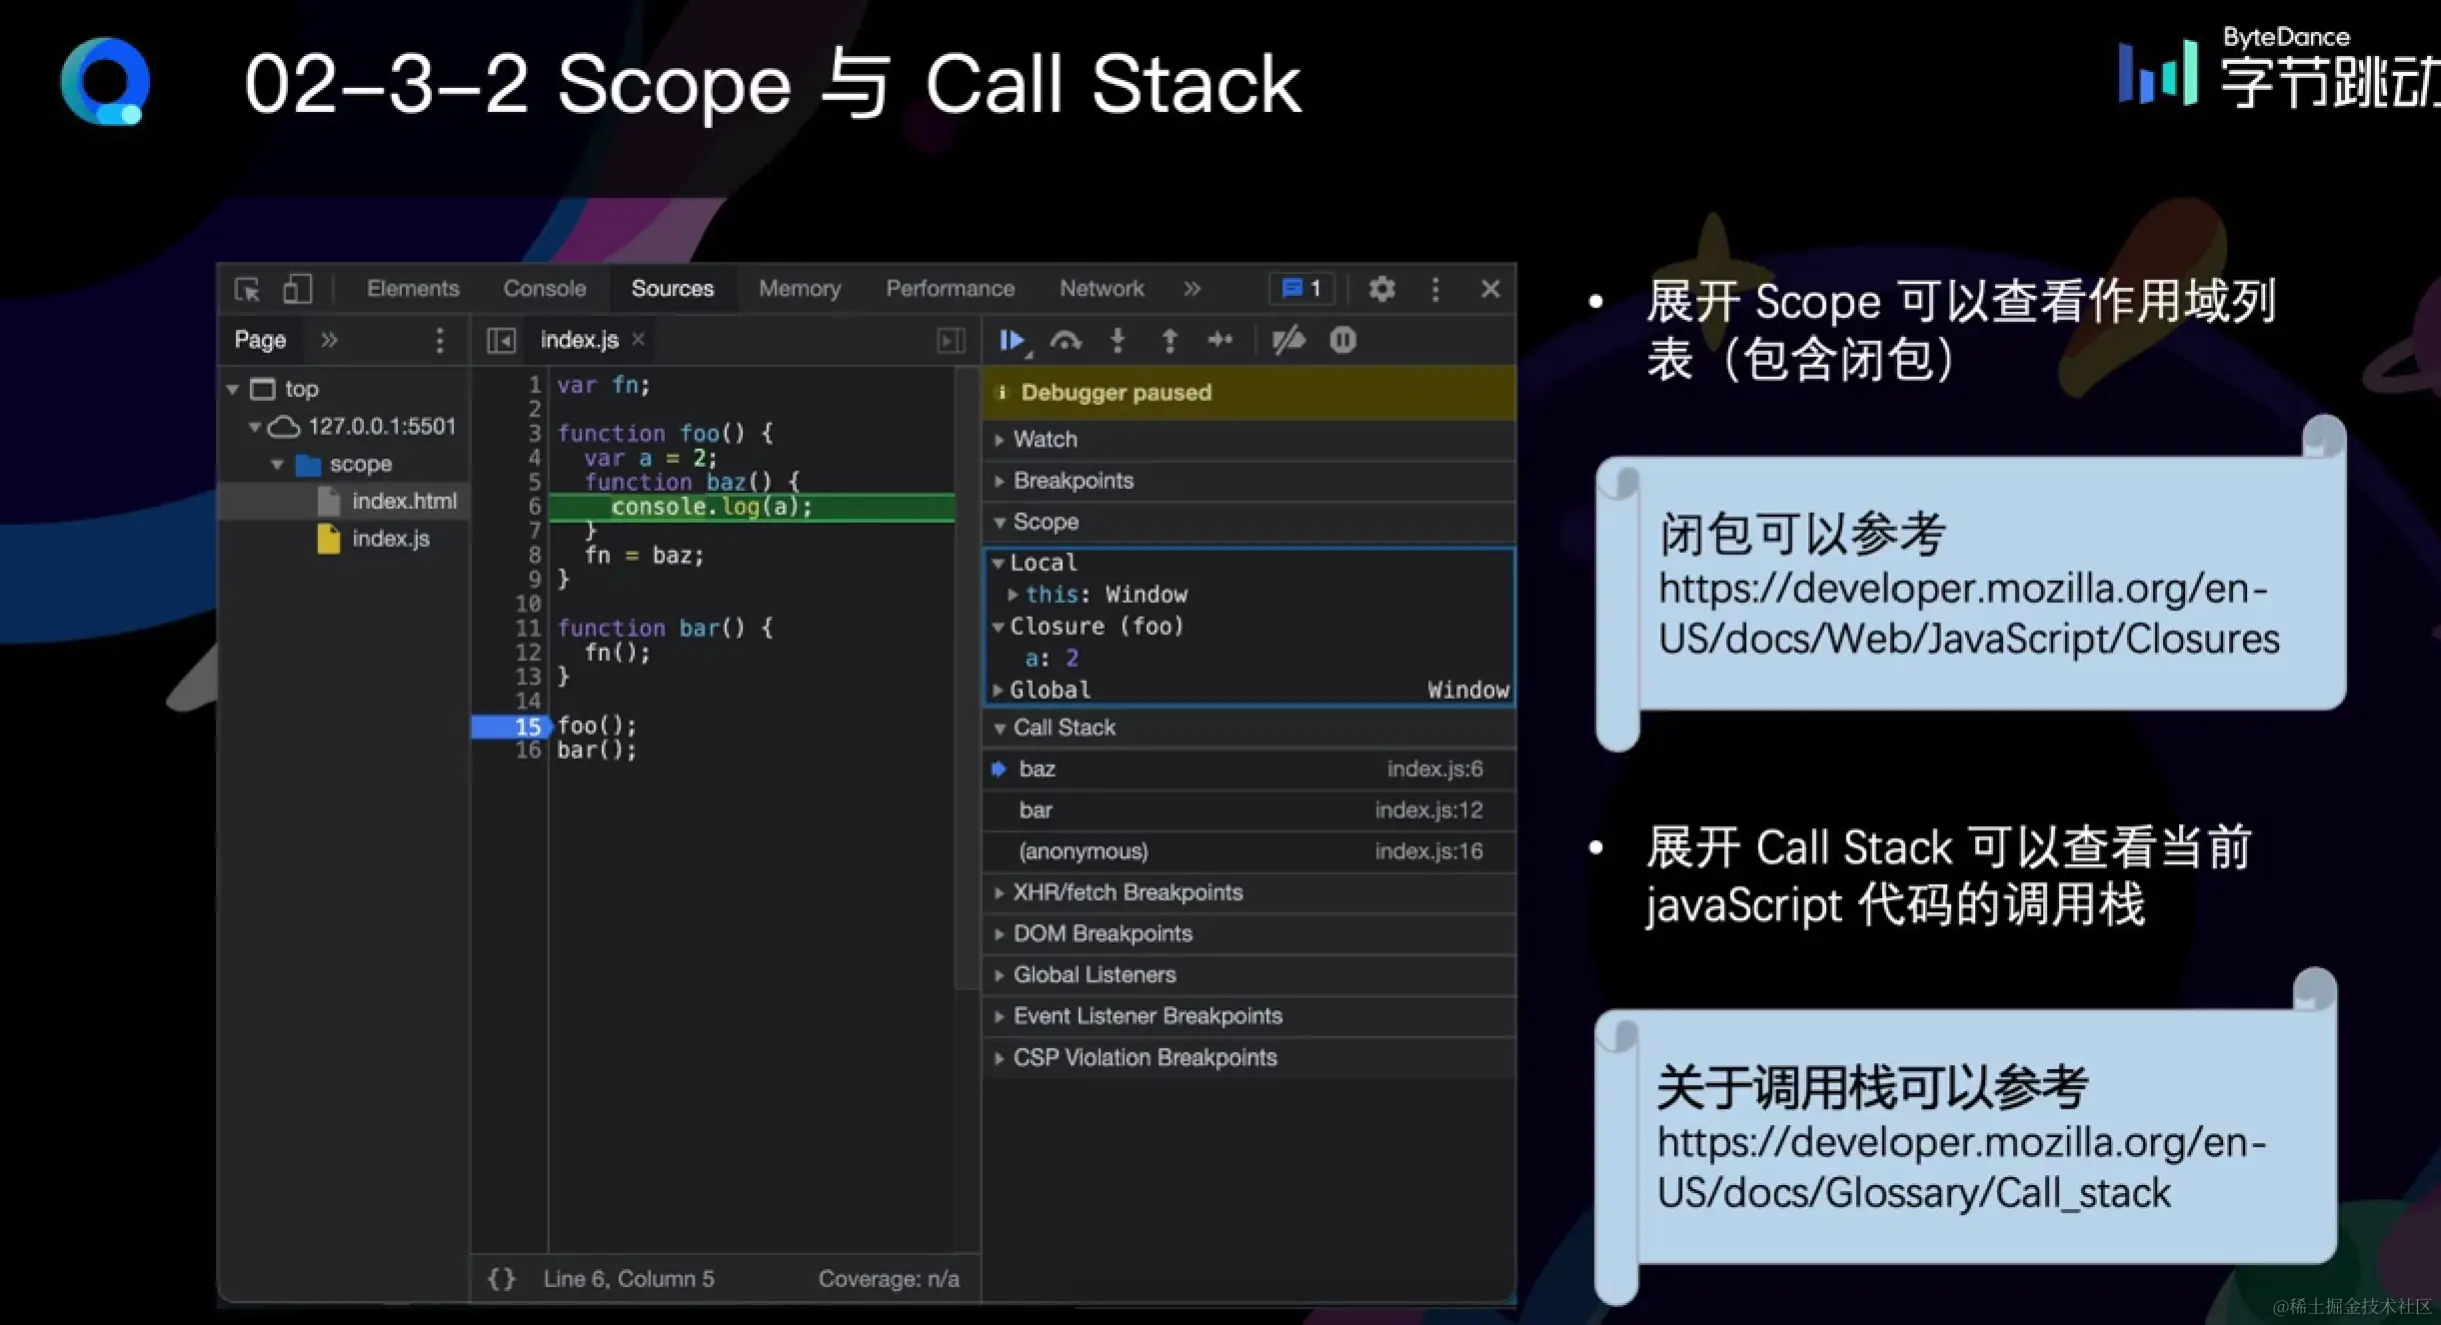The height and width of the screenshot is (1325, 2441).
Task: Deactivate breakpoints toggle icon
Action: pos(1288,341)
